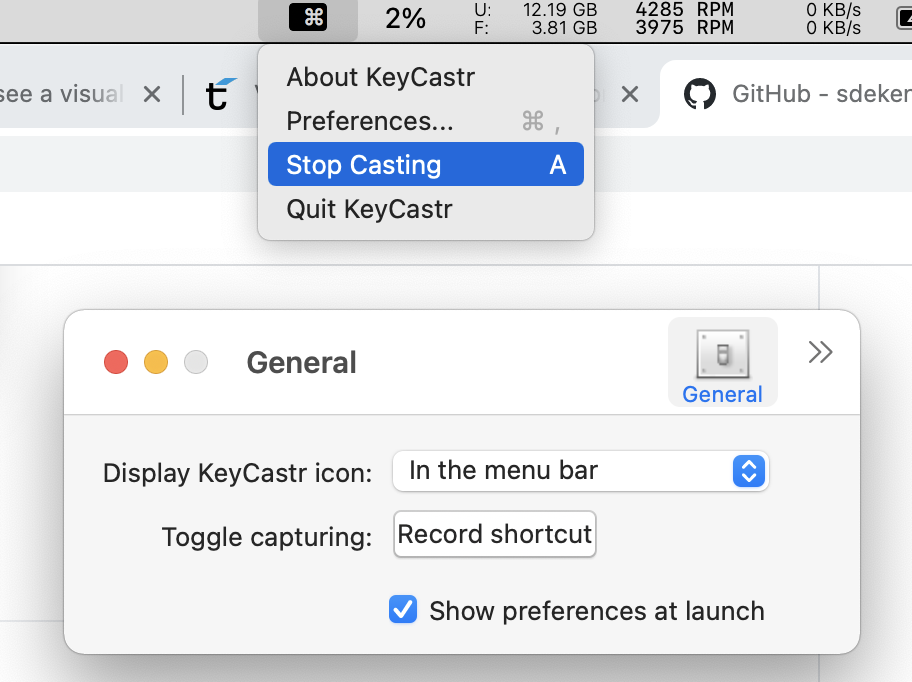The image size is (912, 682).
Task: Minimize the General preferences window via yellow button
Action: (156, 362)
